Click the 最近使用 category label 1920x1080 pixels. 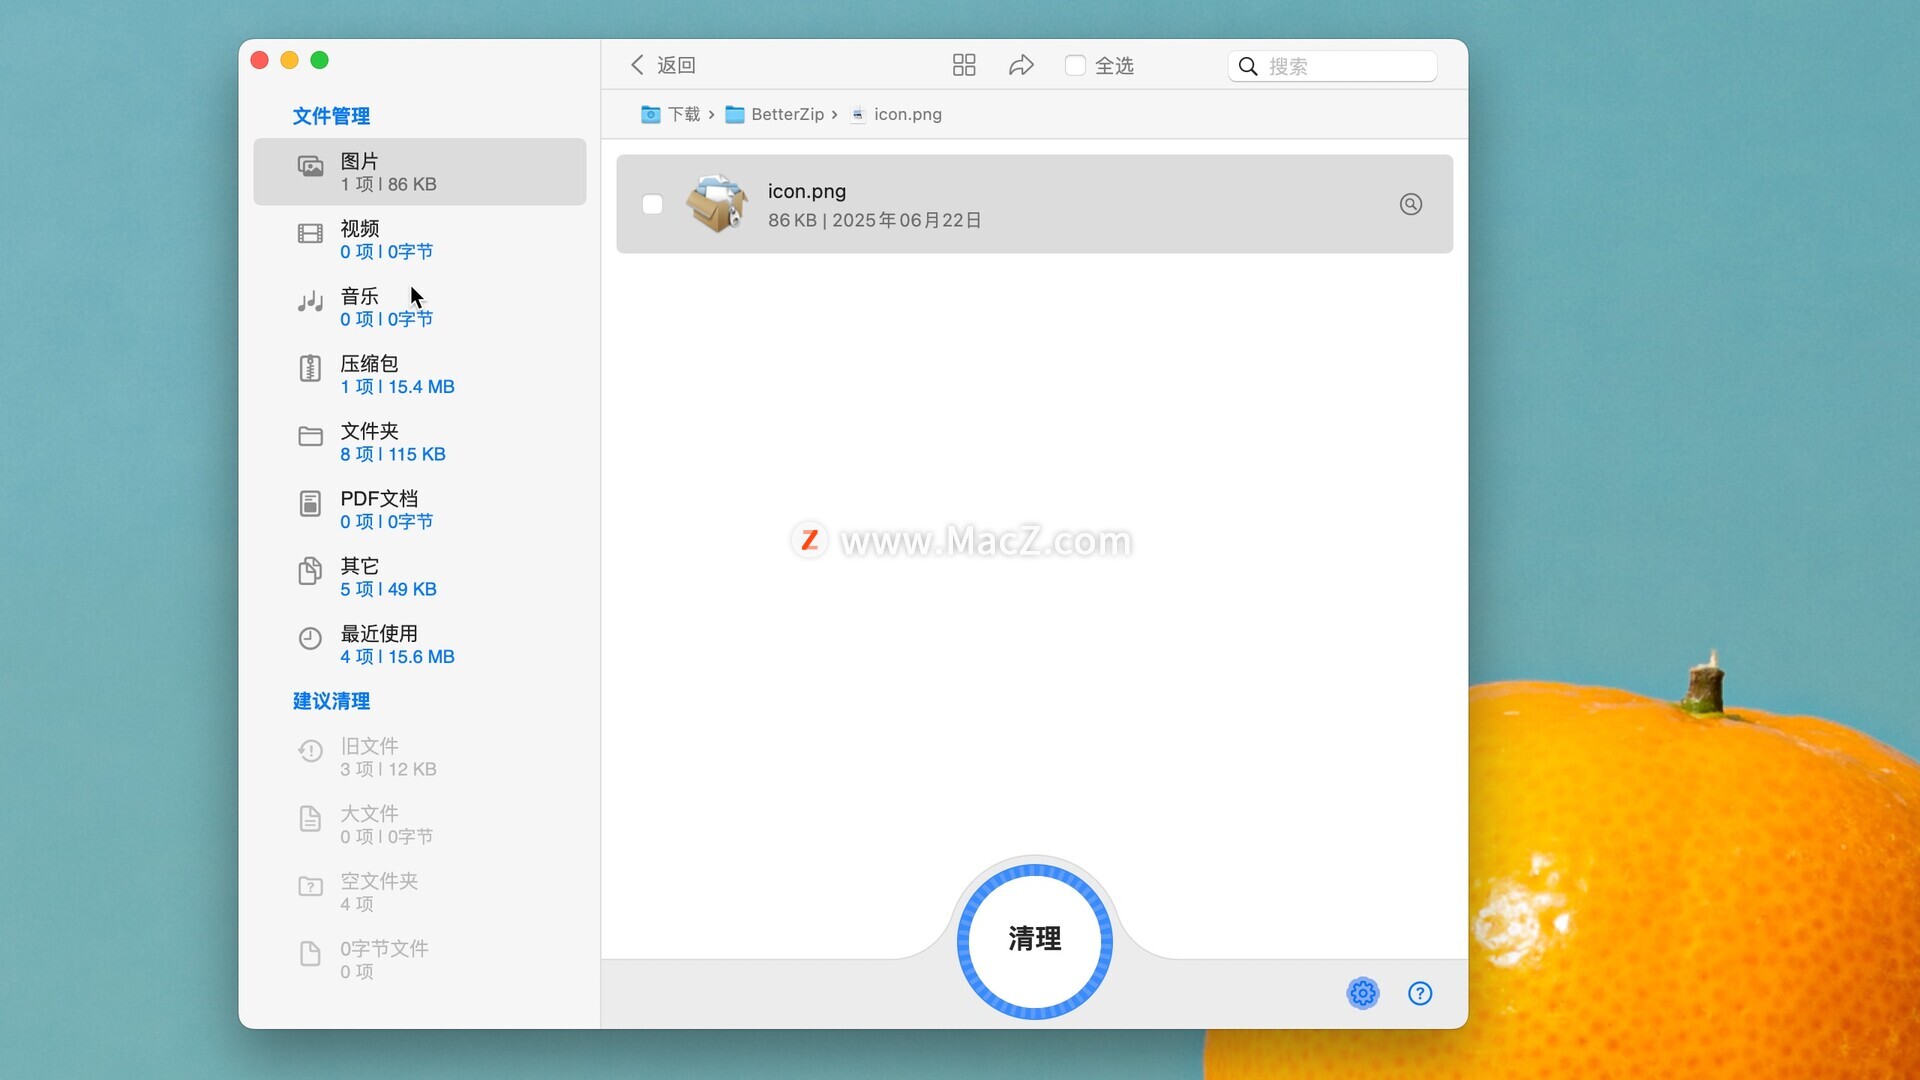(379, 633)
